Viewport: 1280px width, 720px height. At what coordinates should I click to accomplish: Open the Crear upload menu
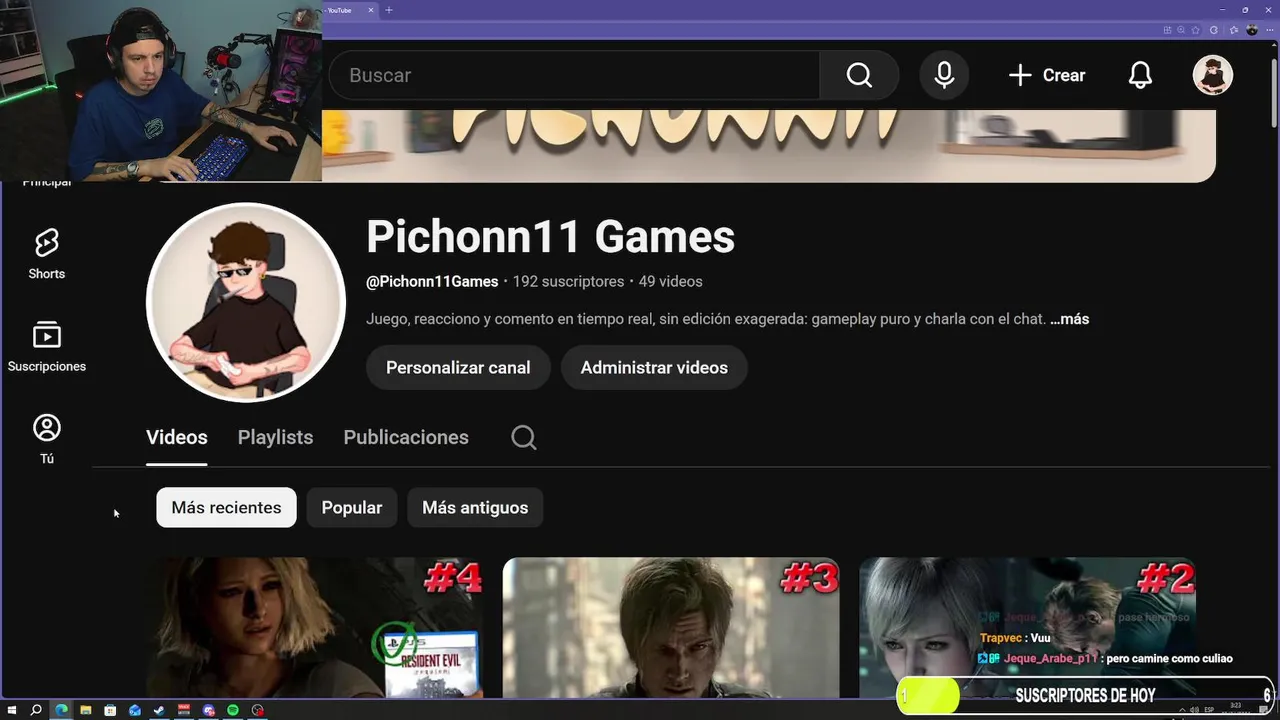pos(1046,75)
